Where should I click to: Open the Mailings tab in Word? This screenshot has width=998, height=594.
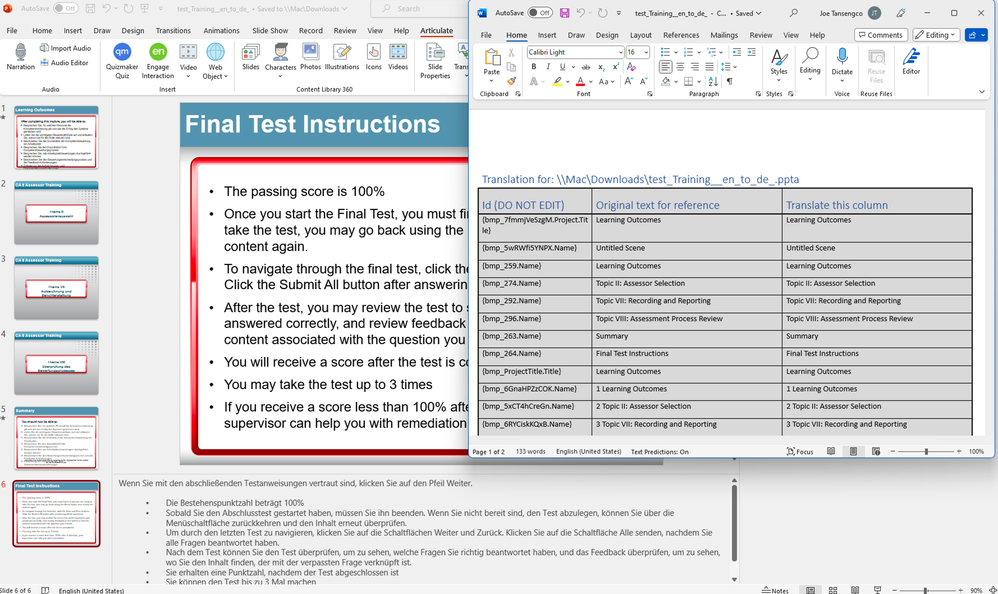[x=724, y=35]
